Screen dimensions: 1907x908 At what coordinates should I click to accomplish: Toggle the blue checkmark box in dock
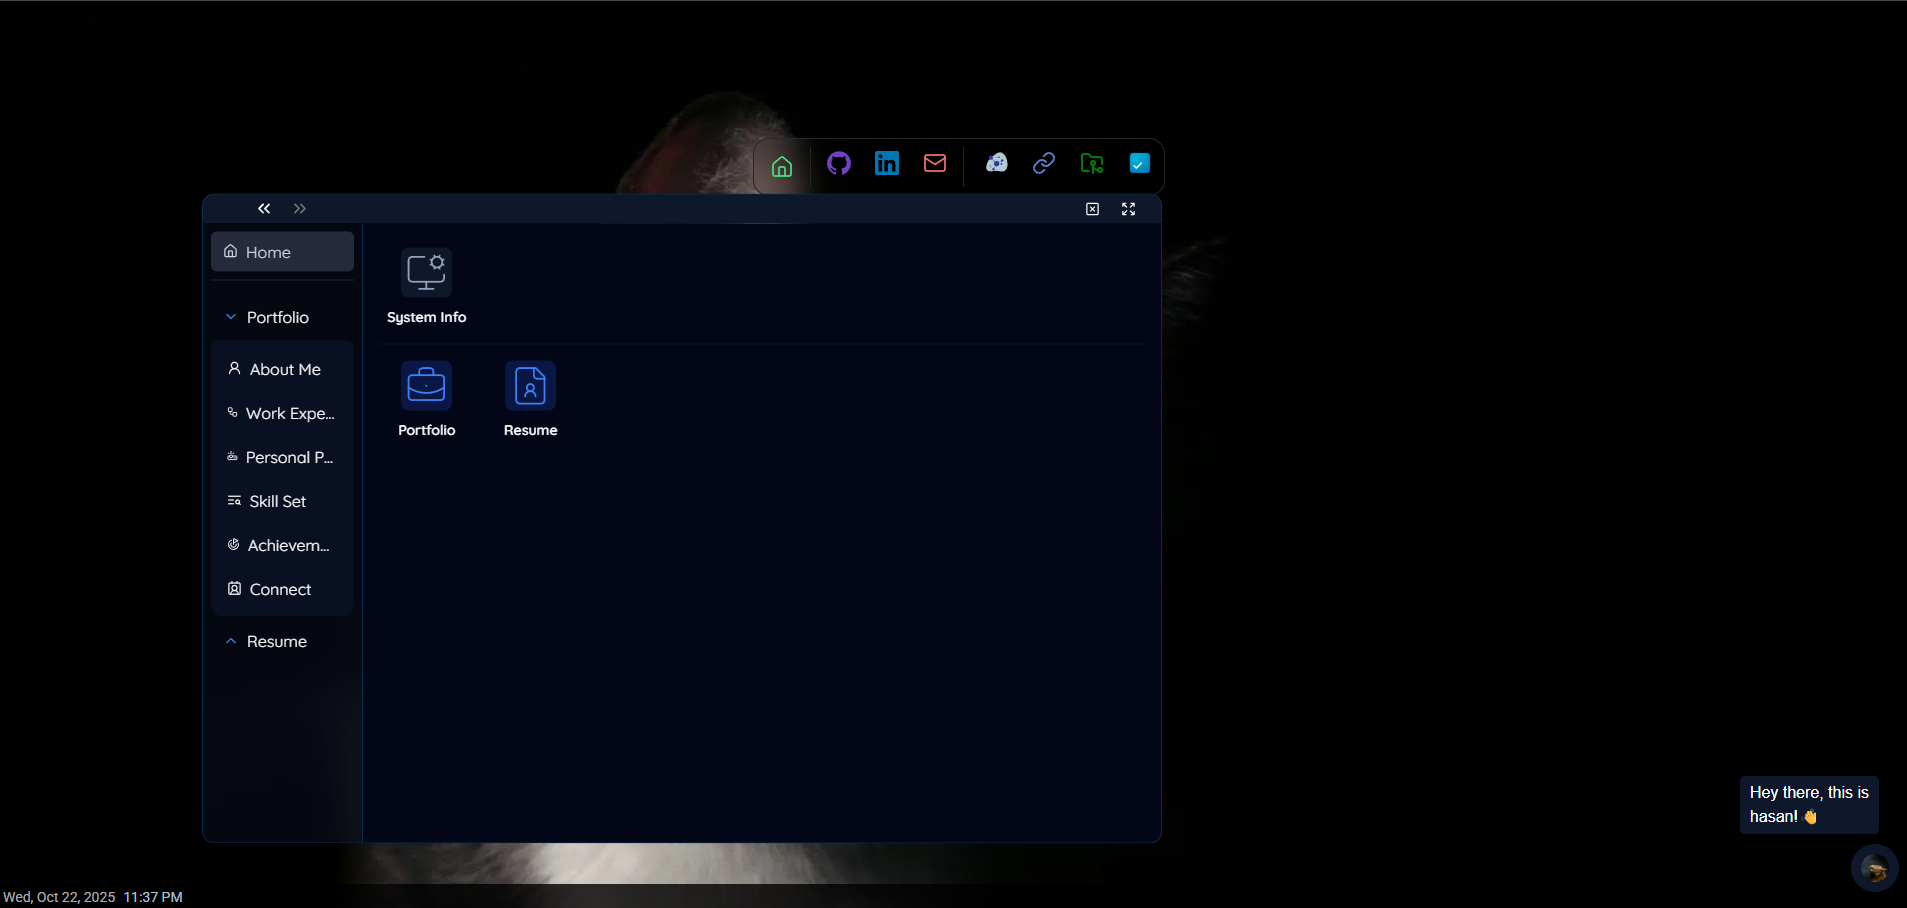pos(1139,164)
